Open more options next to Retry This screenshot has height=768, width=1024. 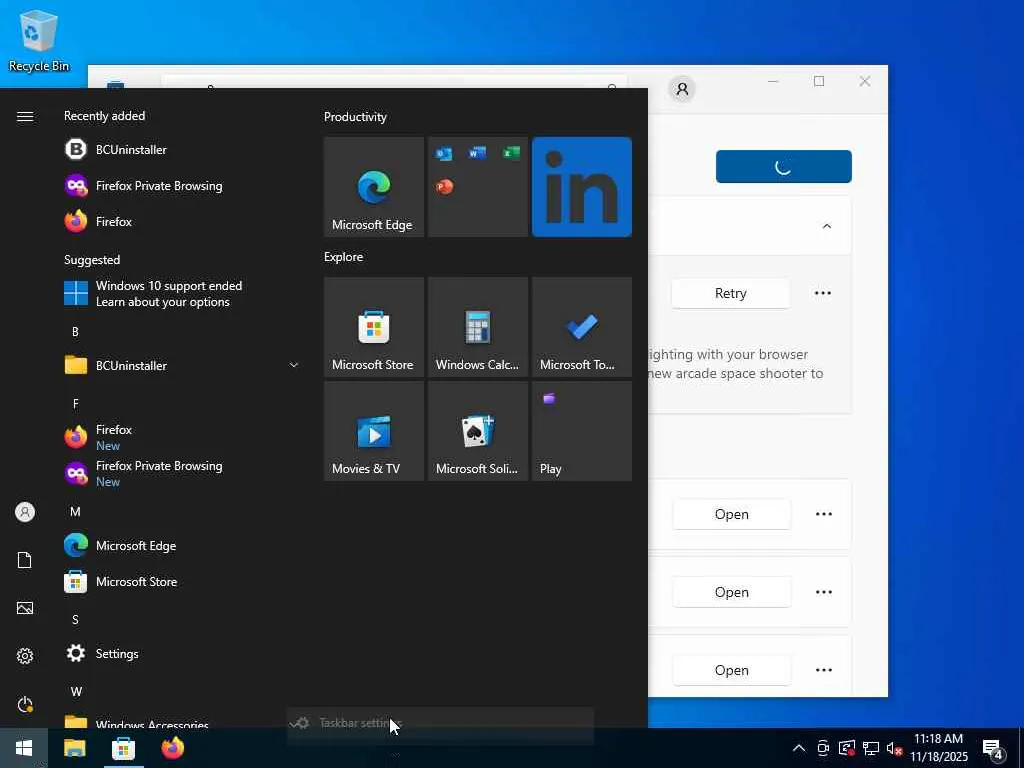pos(823,293)
